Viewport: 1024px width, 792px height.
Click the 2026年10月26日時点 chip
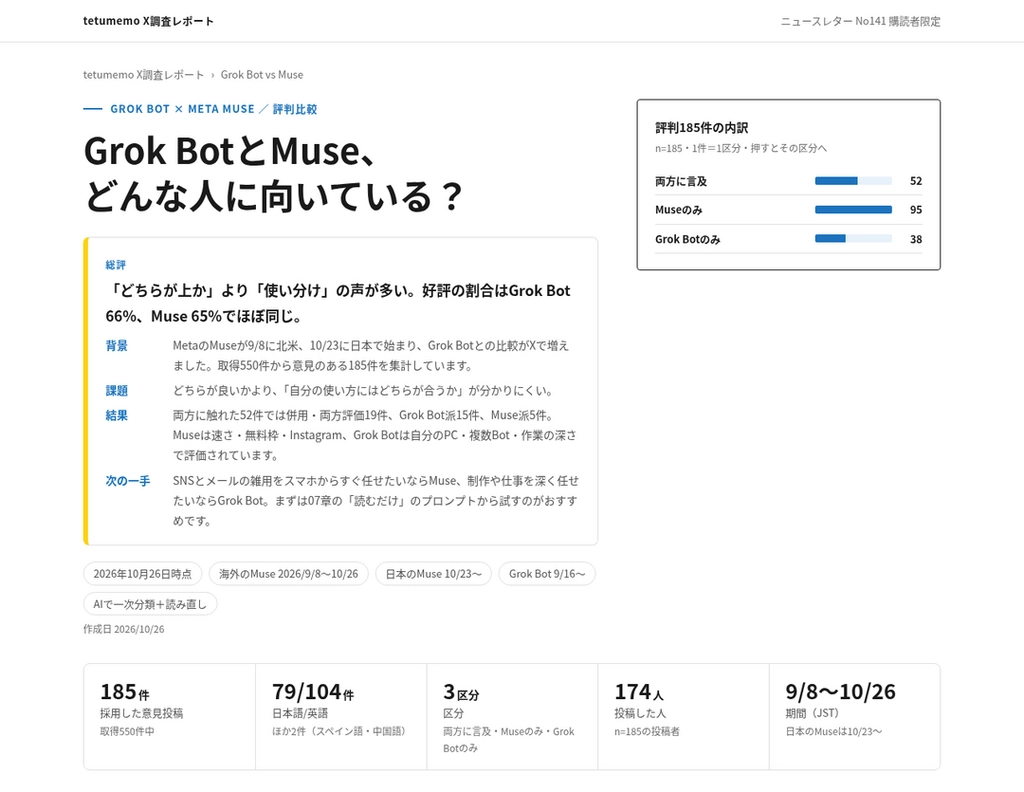click(142, 574)
